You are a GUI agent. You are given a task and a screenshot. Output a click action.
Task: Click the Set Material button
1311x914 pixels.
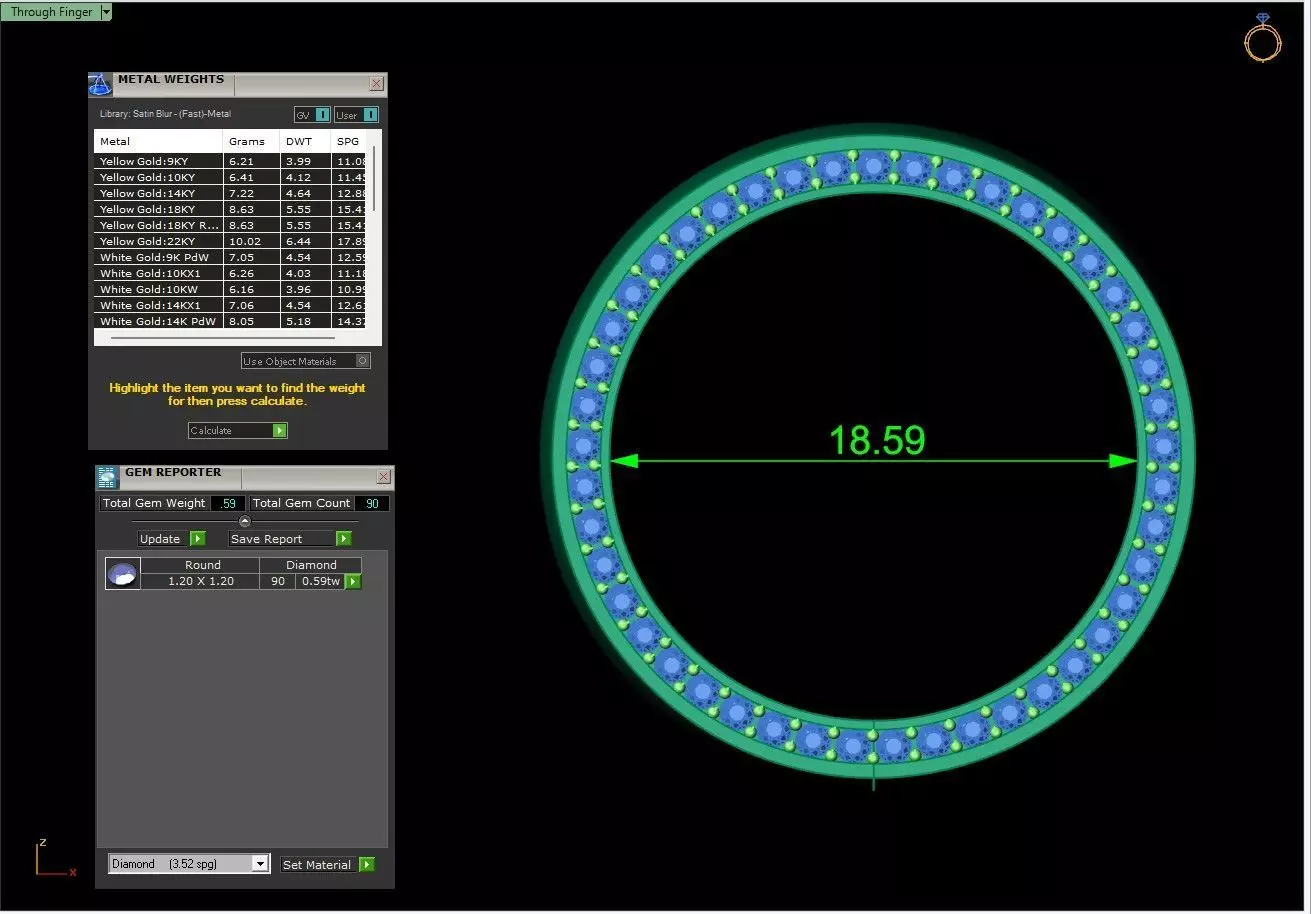click(x=328, y=864)
